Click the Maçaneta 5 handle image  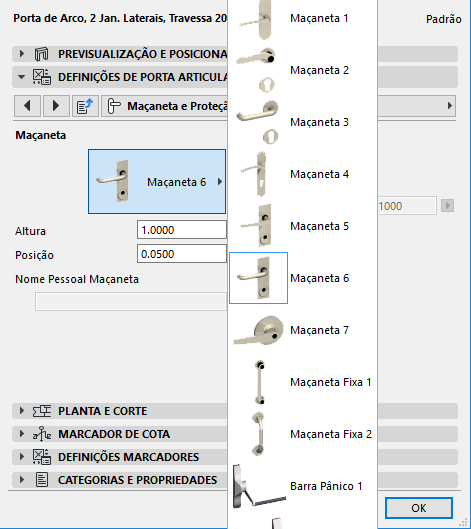[x=256, y=225]
